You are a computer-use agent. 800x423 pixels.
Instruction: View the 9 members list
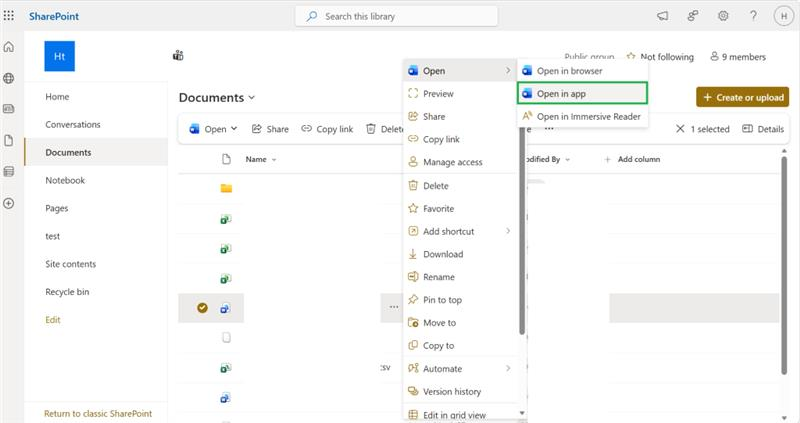[738, 57]
